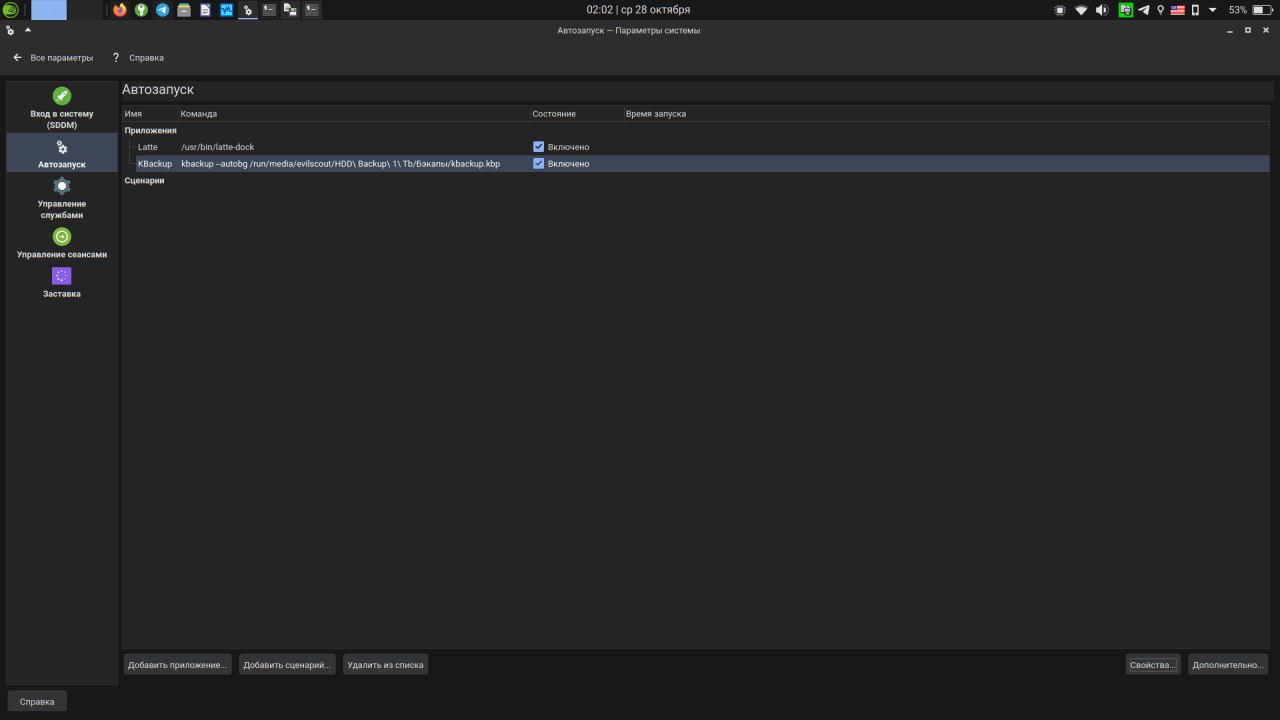Click the green clipboard tray icon
The width and height of the screenshot is (1280, 720).
(x=1126, y=10)
